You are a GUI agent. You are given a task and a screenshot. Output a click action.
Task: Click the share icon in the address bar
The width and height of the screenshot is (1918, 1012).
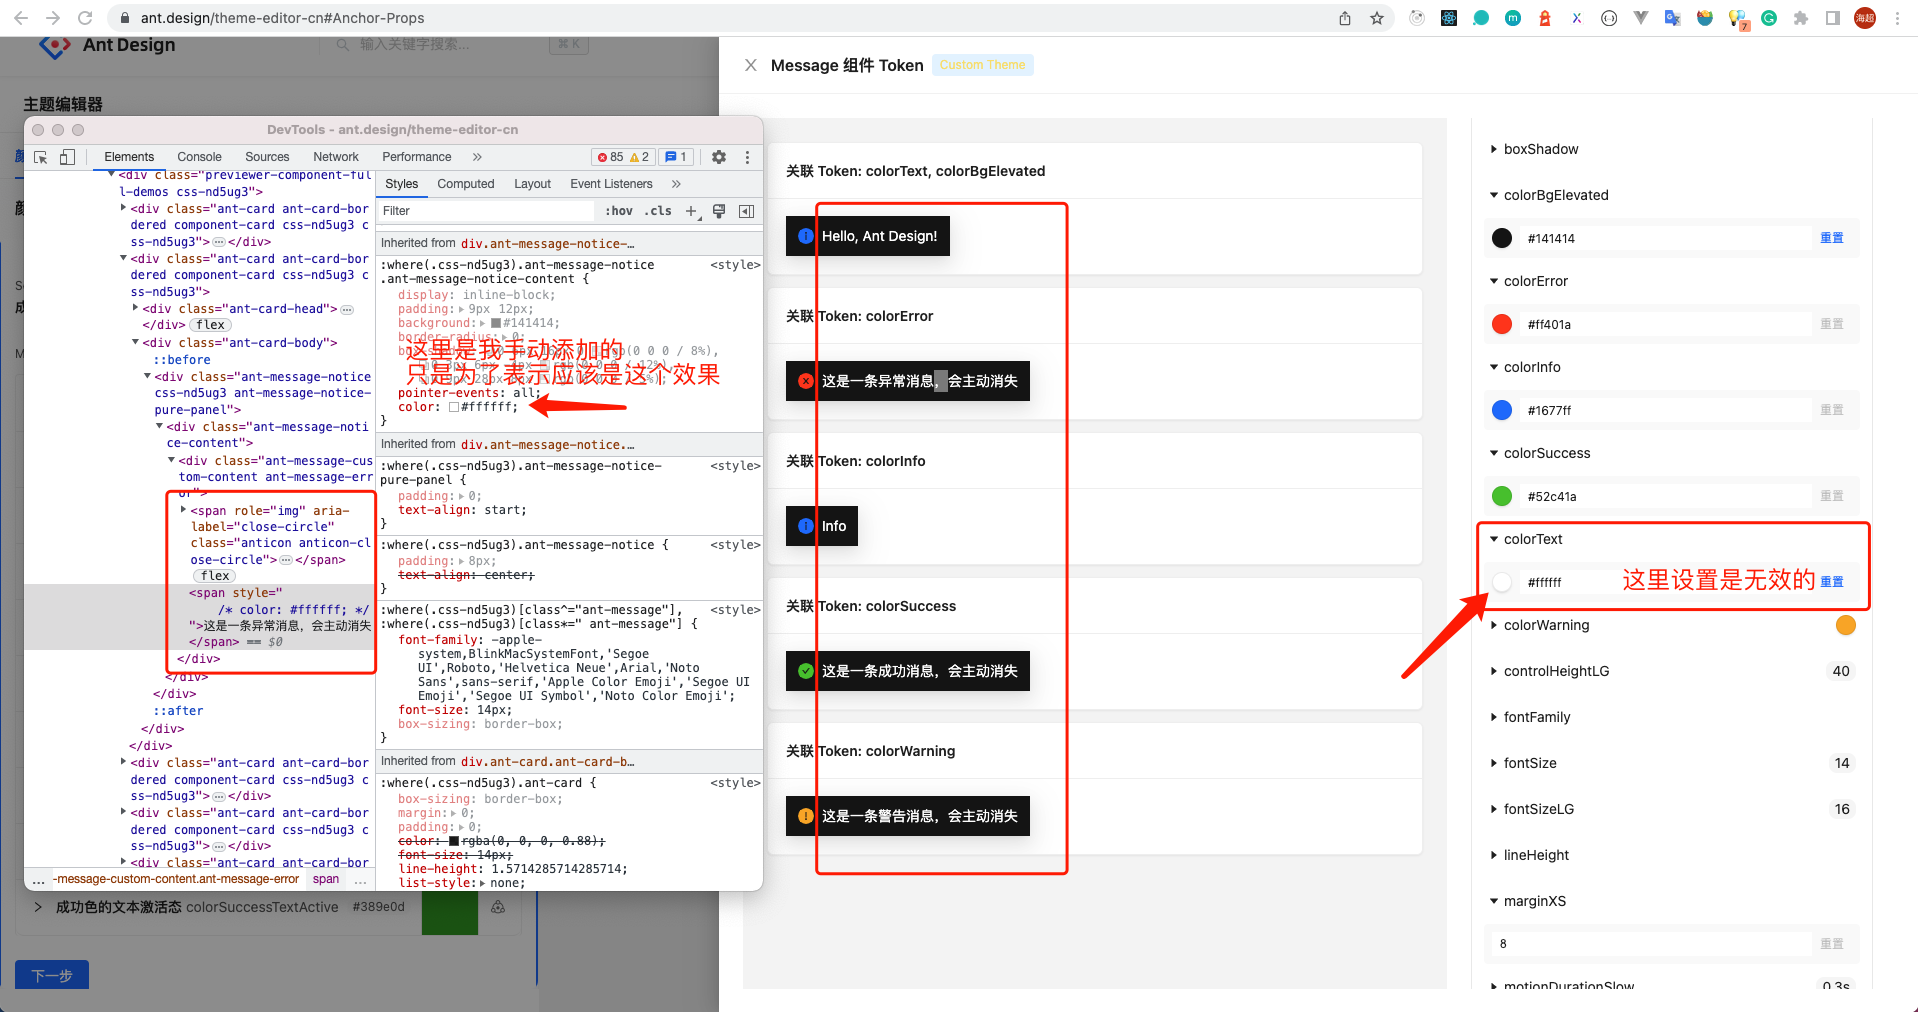(x=1345, y=17)
